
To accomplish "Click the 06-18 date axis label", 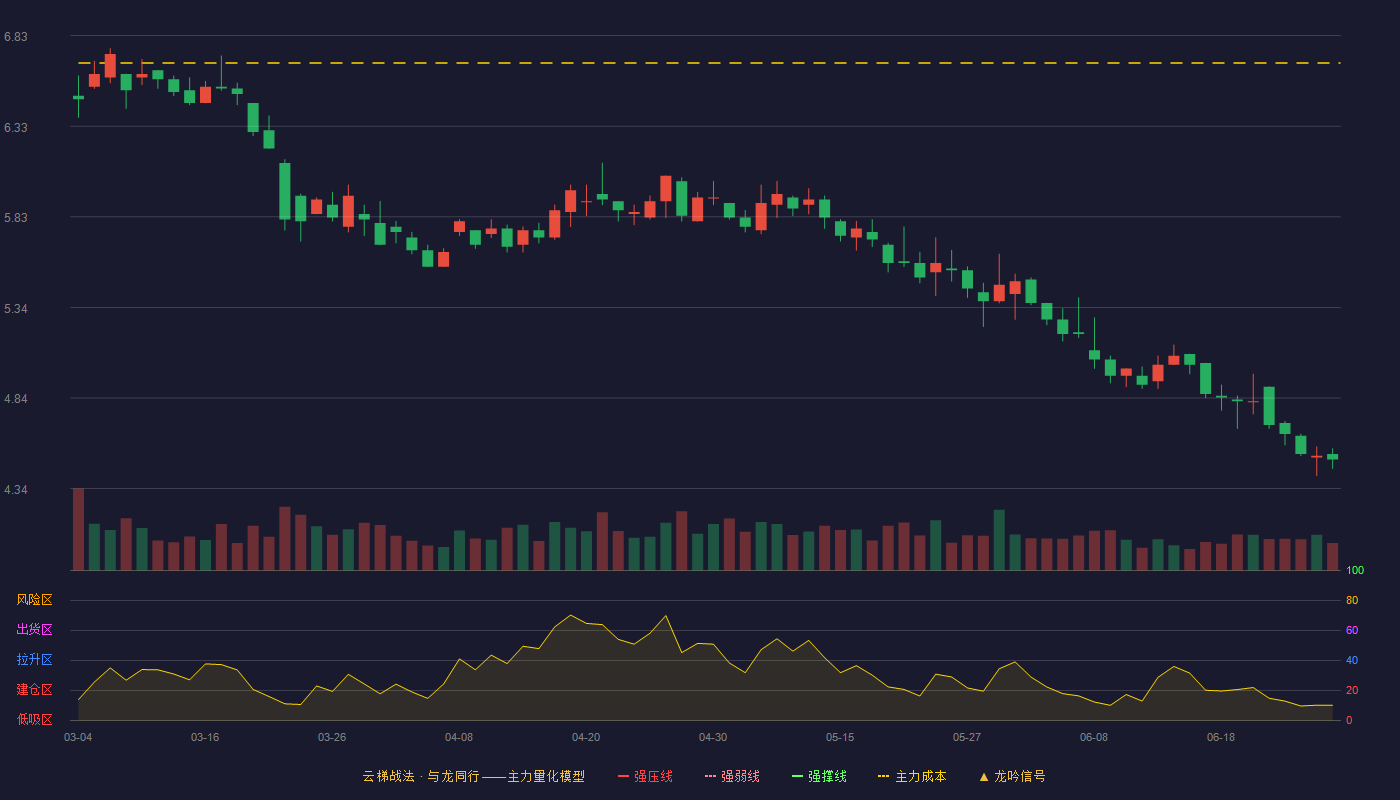I will [1221, 737].
